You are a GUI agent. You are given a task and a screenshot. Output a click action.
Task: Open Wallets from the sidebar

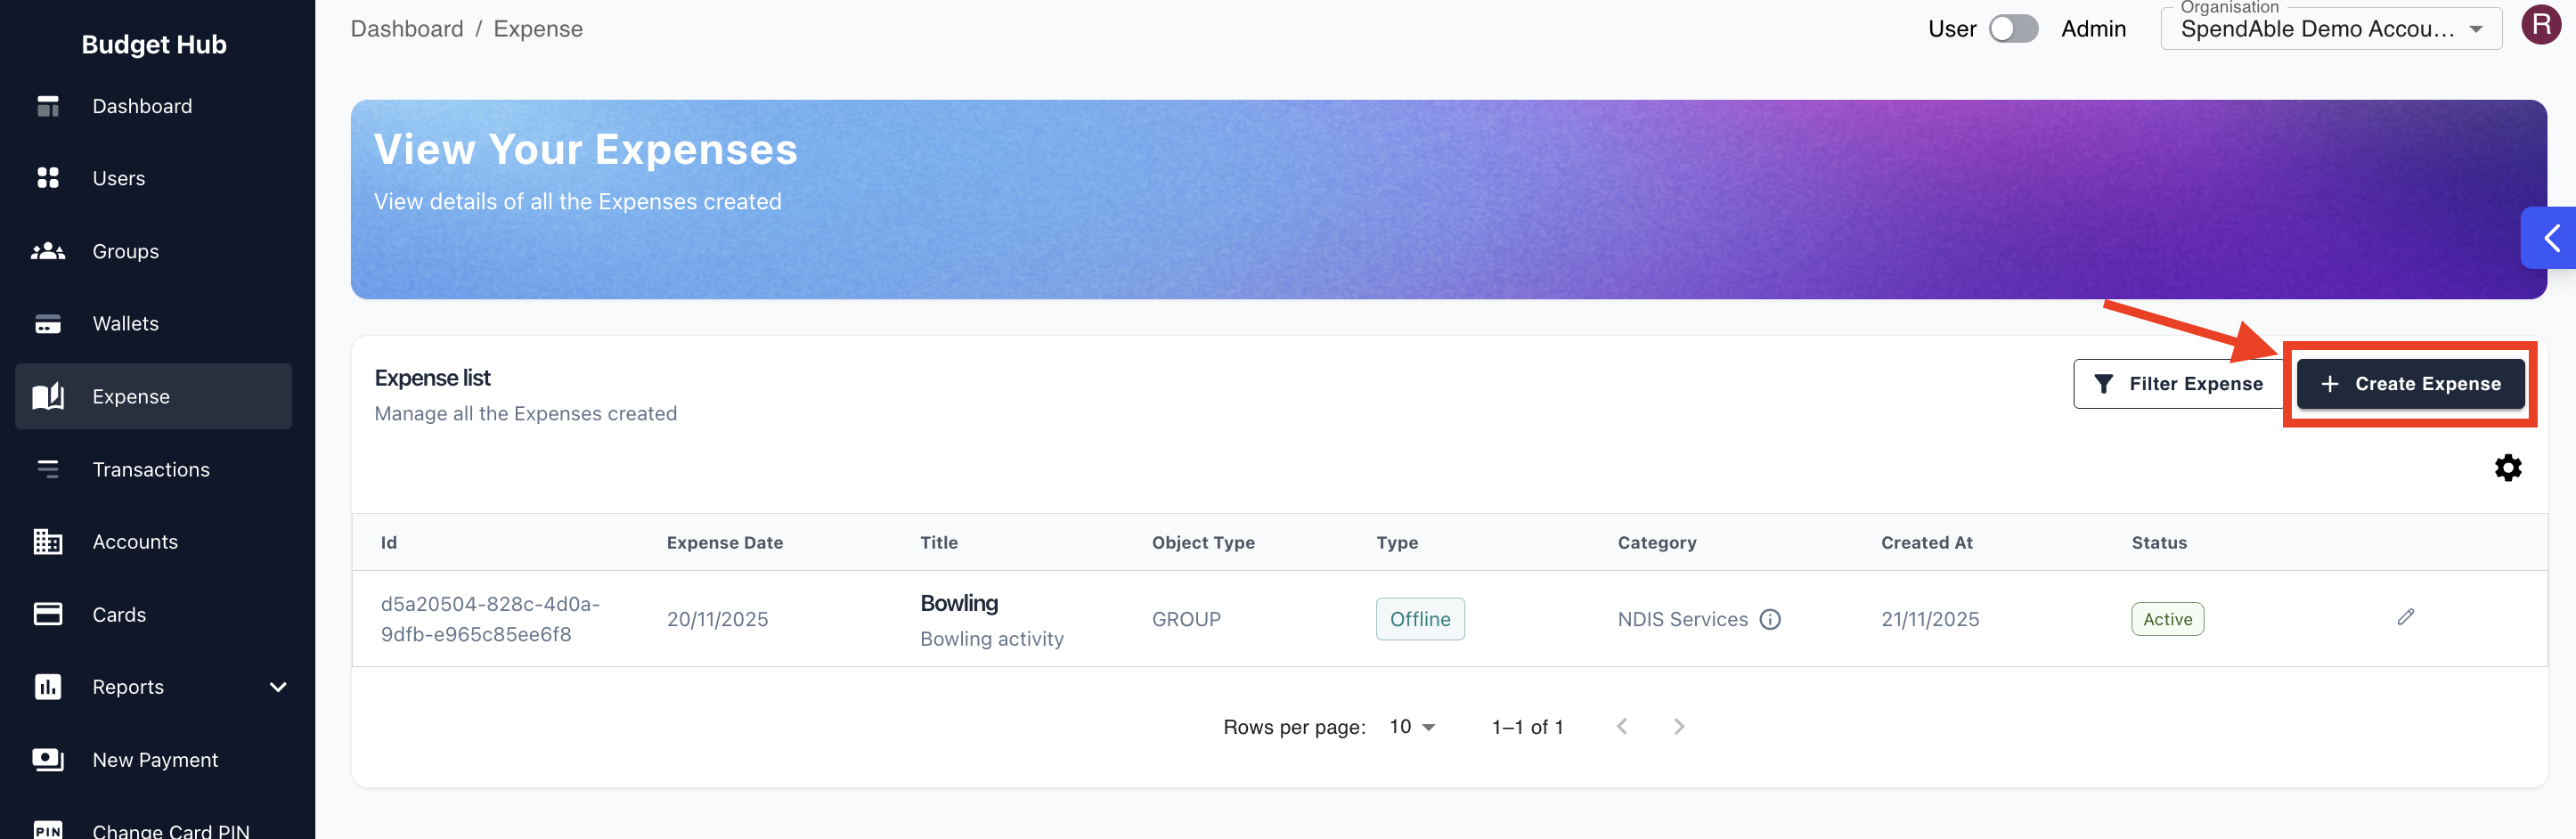pyautogui.click(x=125, y=323)
